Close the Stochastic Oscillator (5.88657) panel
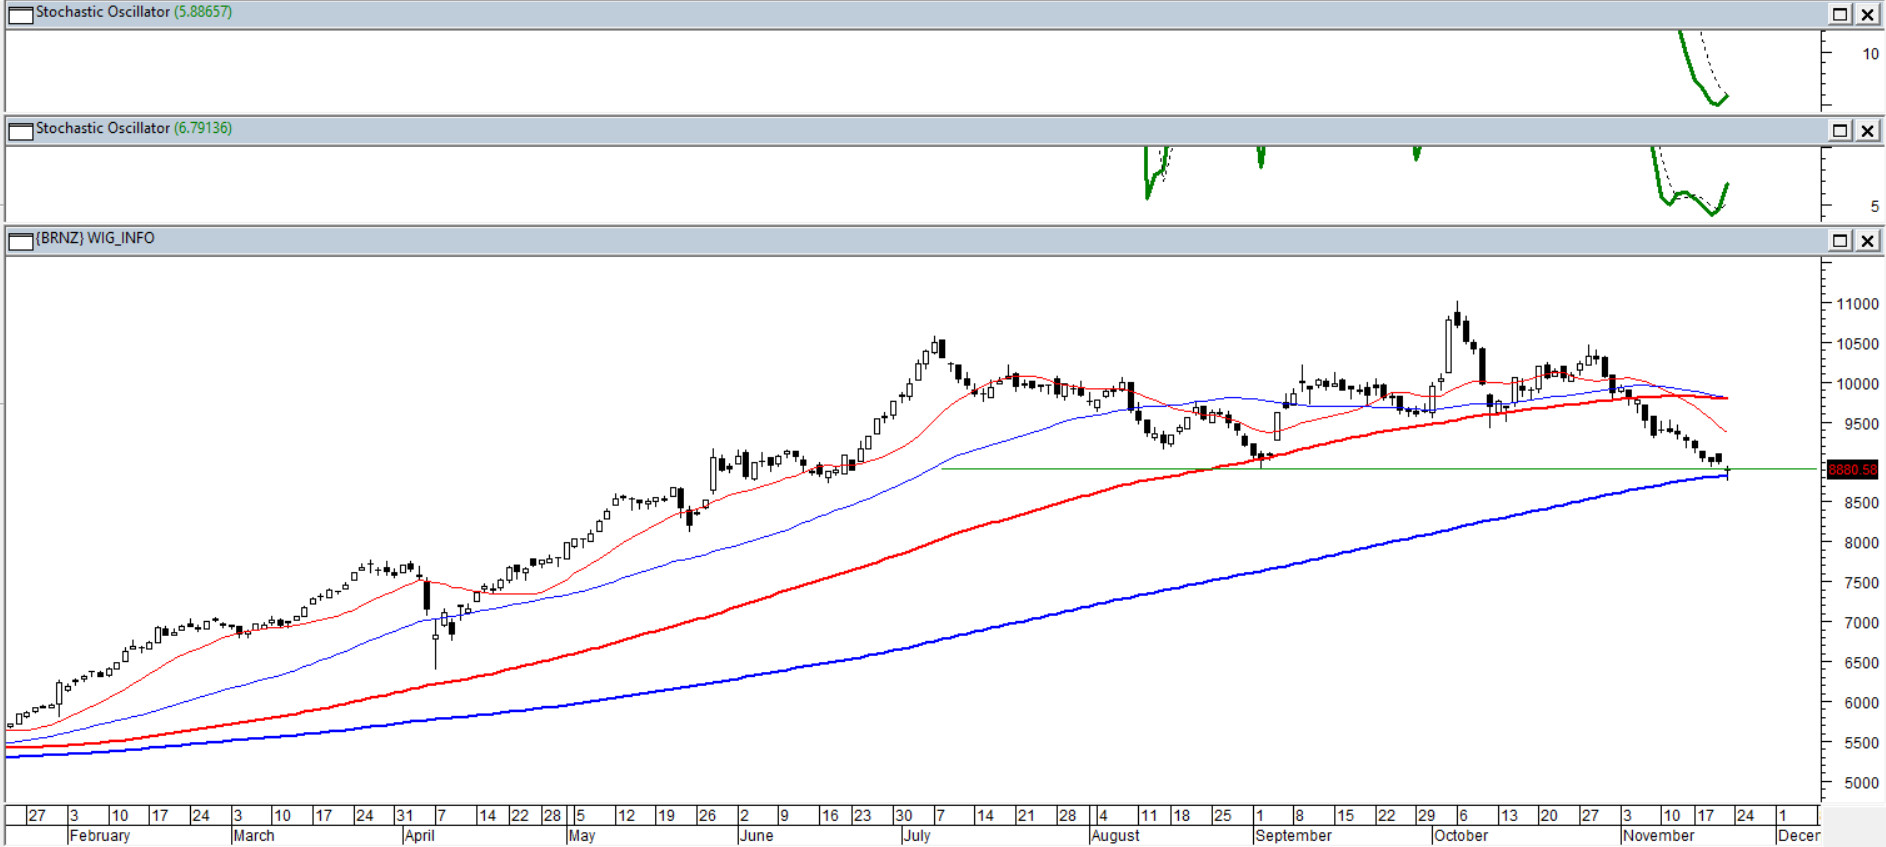 [x=1867, y=14]
